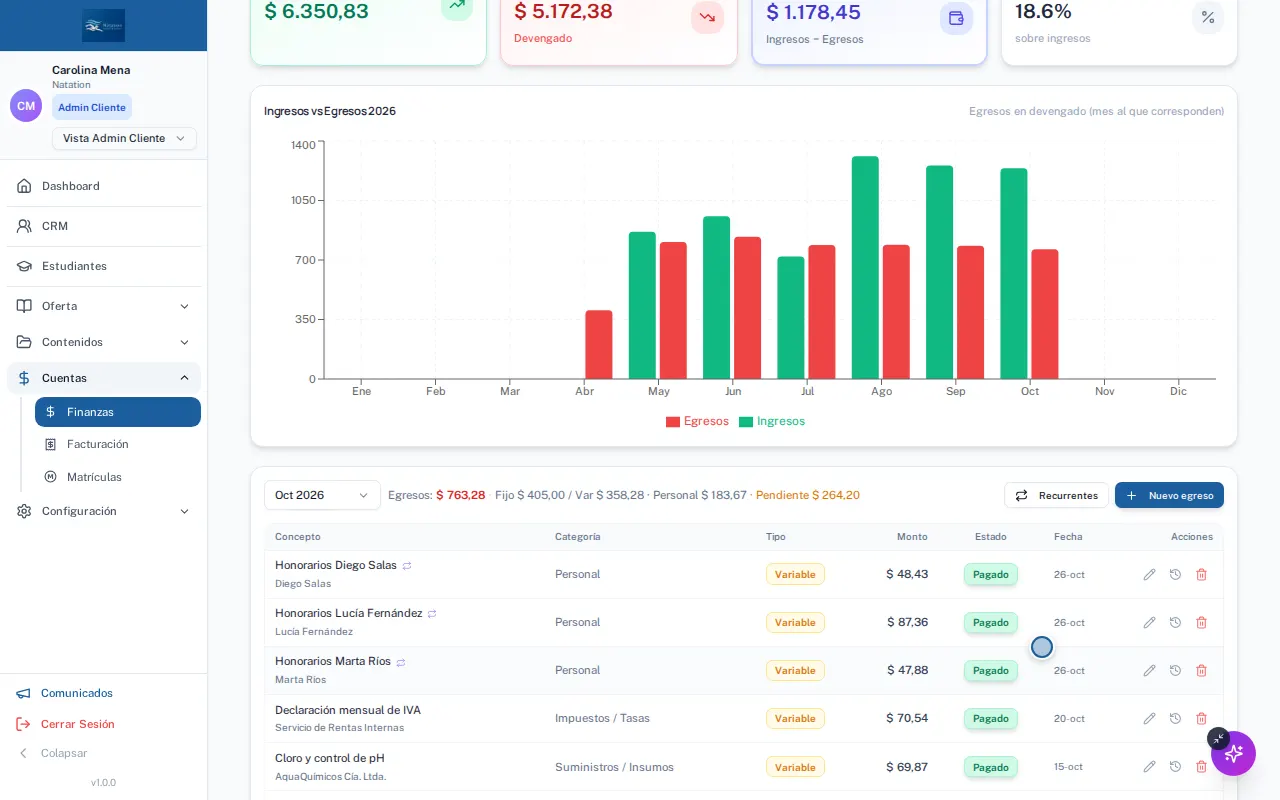Click the downward trend icon on egresos card
The image size is (1280, 800).
(x=707, y=18)
